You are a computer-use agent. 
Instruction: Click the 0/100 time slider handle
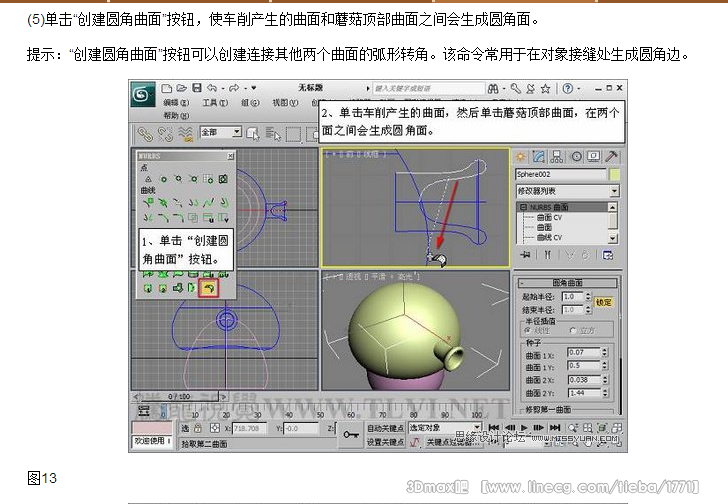tap(179, 397)
